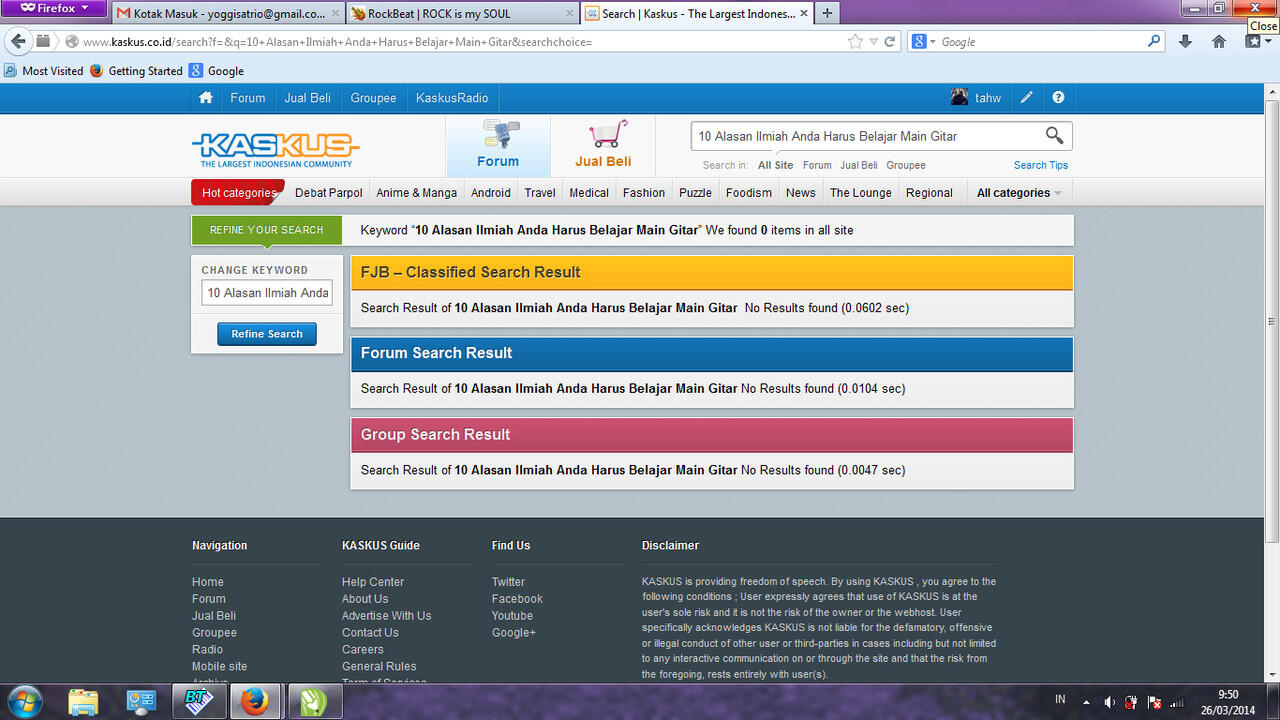This screenshot has height=720, width=1280.
Task: Select All Site search scope
Action: click(775, 165)
